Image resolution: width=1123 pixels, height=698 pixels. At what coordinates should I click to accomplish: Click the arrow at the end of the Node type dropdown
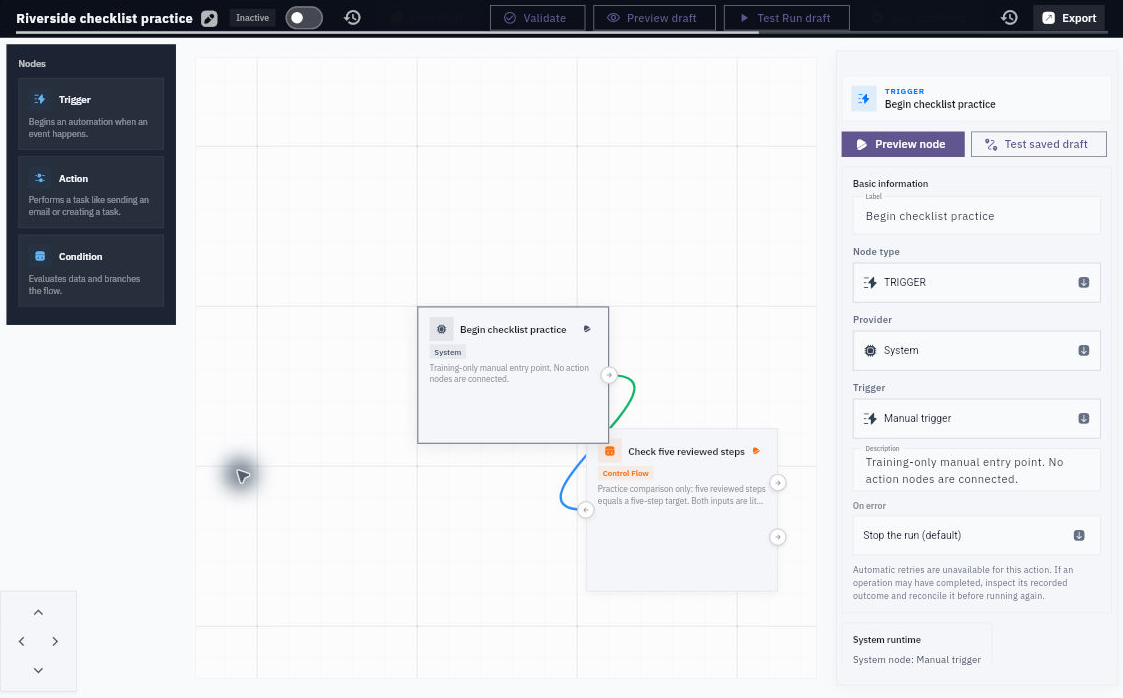[x=1084, y=282]
